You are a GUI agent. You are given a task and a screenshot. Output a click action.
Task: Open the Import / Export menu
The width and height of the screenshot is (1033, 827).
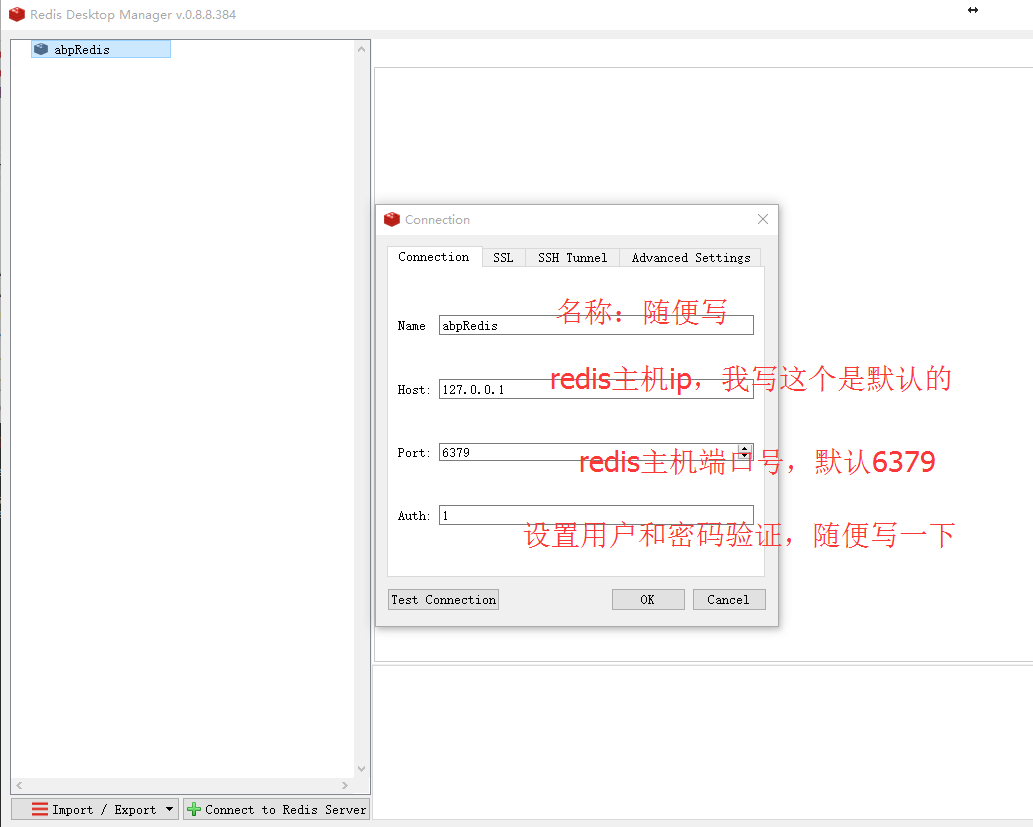pos(95,809)
